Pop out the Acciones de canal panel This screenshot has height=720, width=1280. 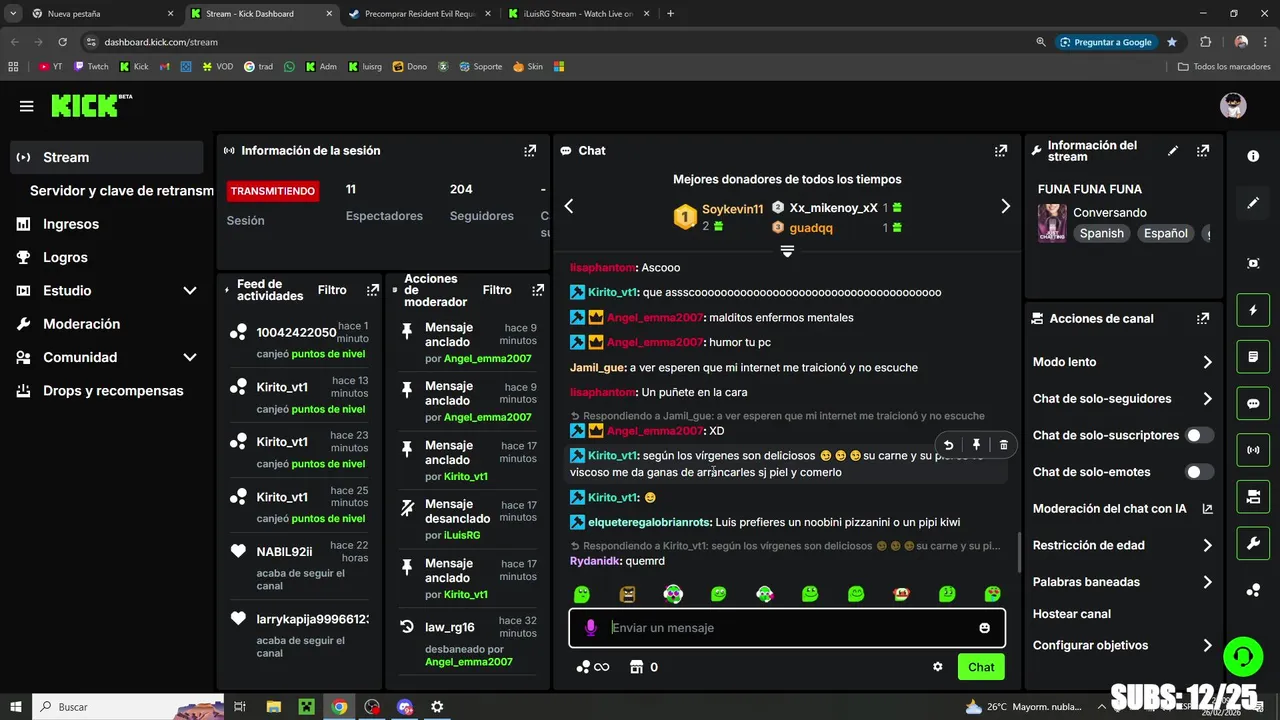pos(1203,319)
